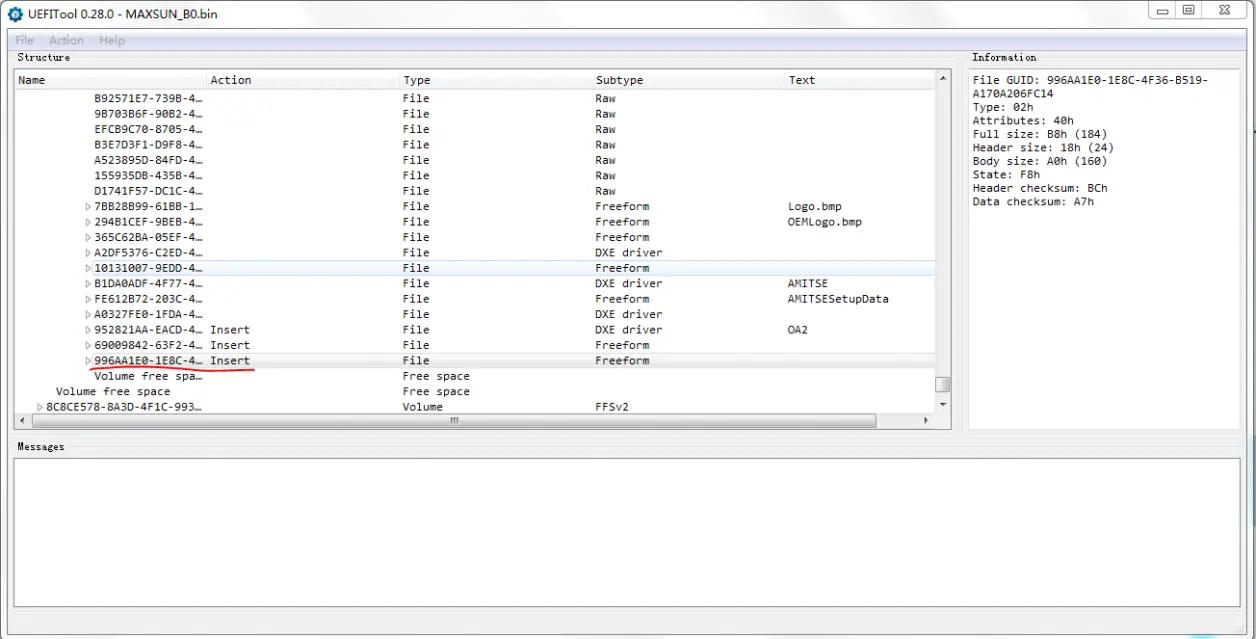Click 'Data checksum: A7h' in Information panel
Image resolution: width=1256 pixels, height=639 pixels.
pos(1033,202)
